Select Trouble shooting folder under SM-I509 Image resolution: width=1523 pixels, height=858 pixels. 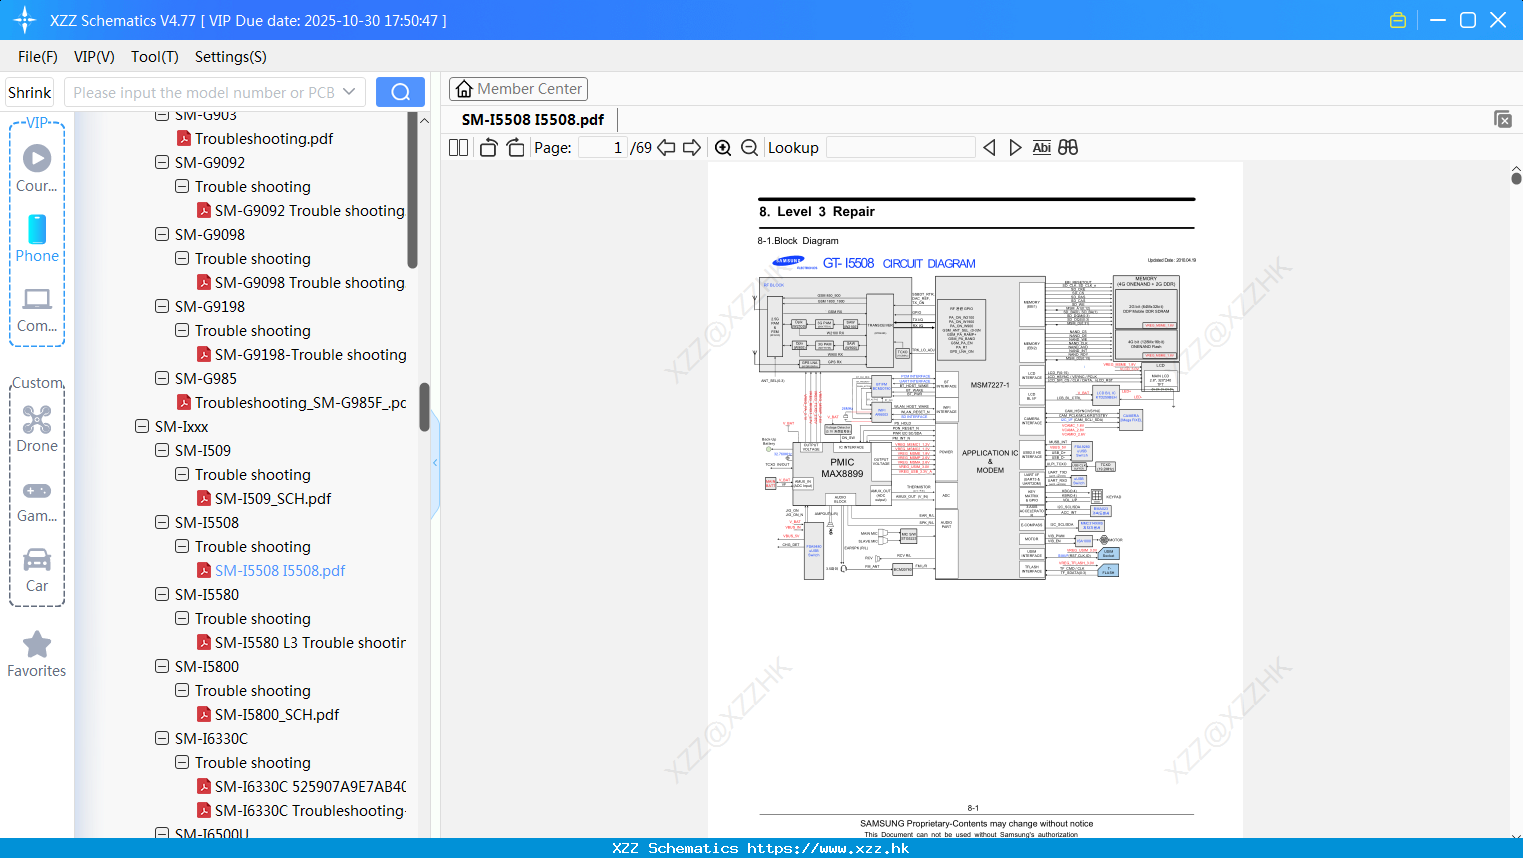pos(253,474)
